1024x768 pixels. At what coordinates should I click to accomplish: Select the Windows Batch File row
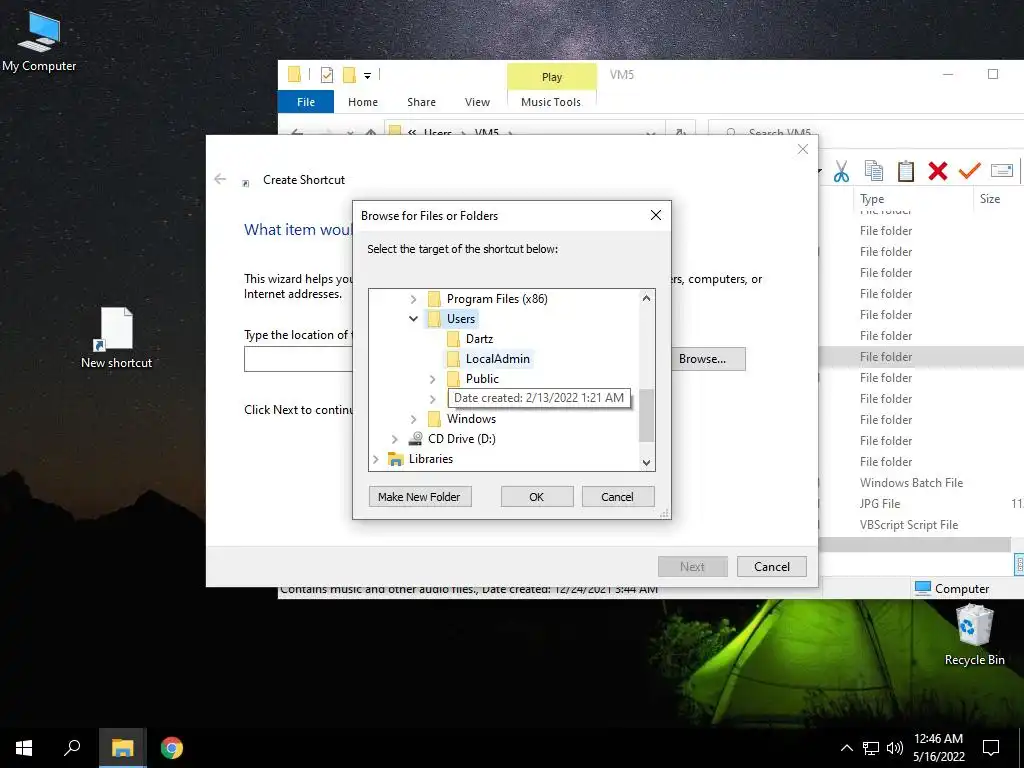911,483
